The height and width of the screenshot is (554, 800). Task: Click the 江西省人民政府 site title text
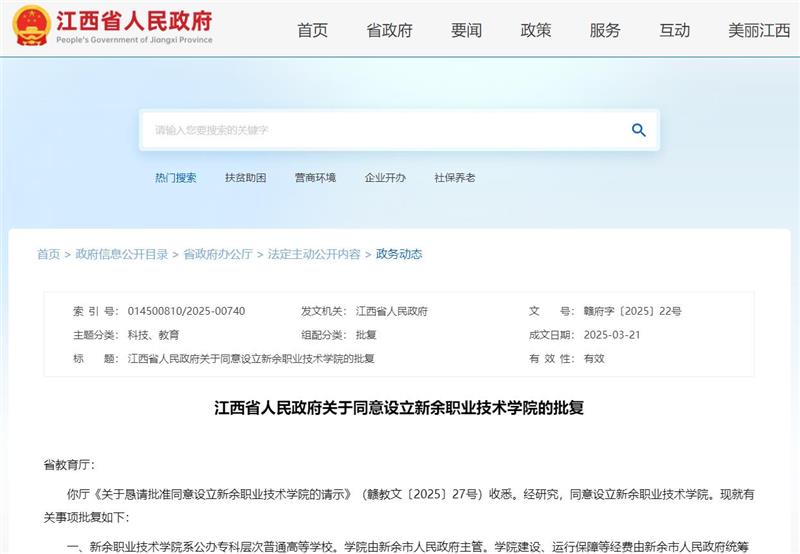point(134,21)
